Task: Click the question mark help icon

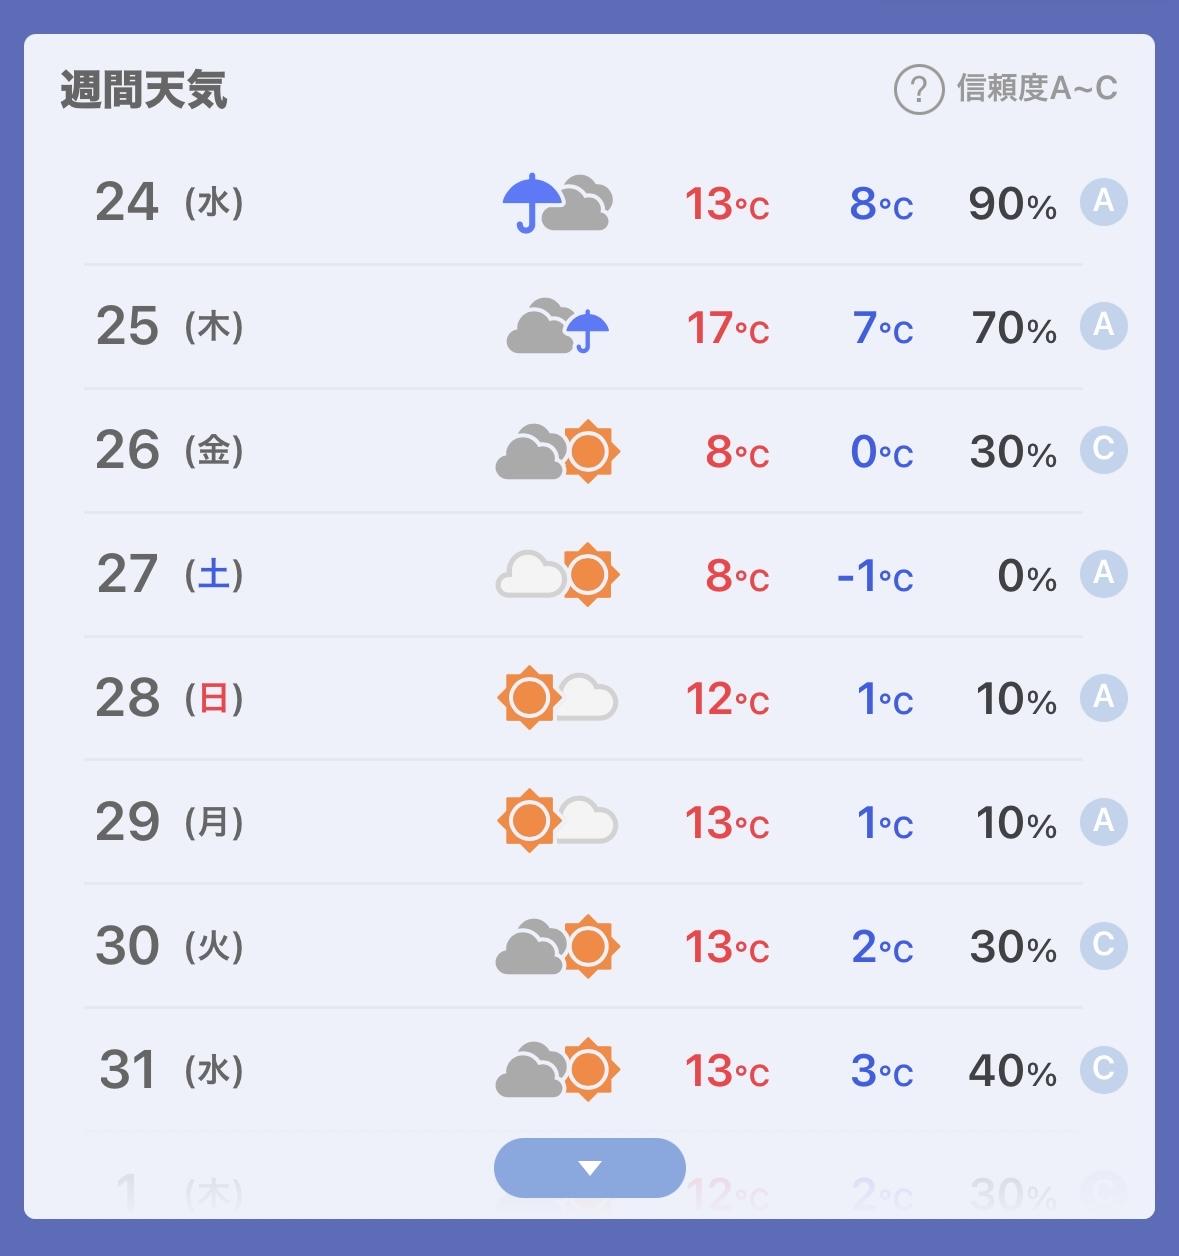Action: (x=918, y=89)
